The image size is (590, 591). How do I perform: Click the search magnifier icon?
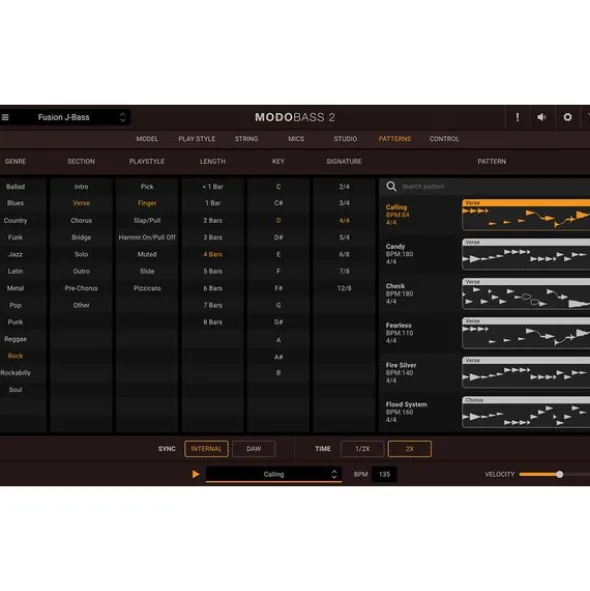pyautogui.click(x=391, y=186)
